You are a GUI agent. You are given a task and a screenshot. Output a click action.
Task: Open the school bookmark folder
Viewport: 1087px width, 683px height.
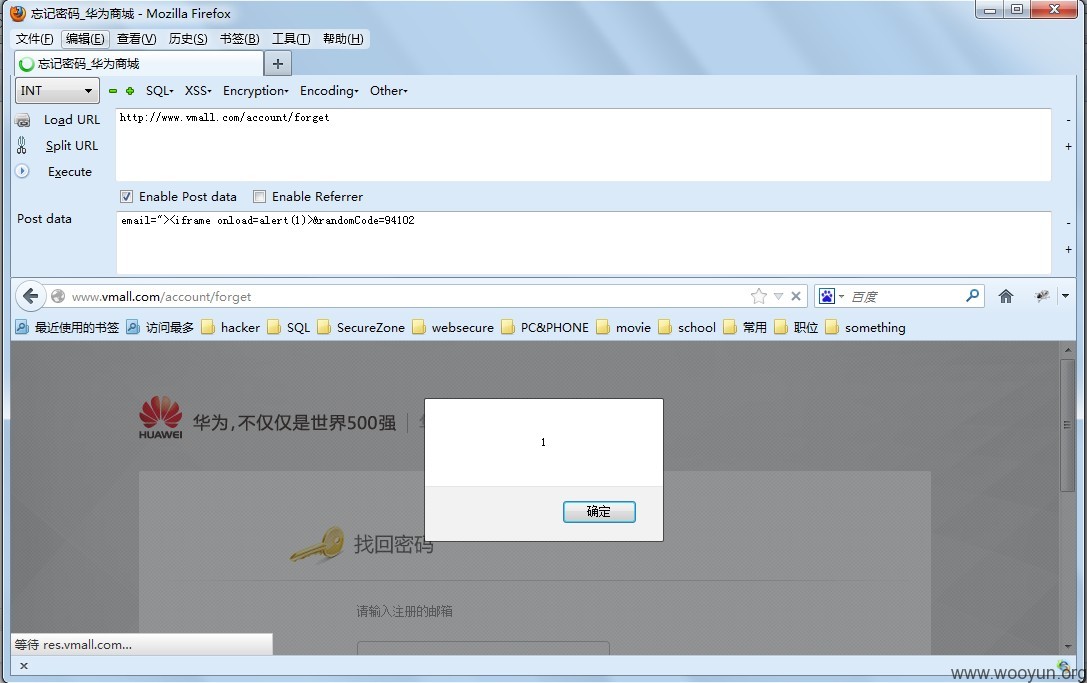pos(687,327)
